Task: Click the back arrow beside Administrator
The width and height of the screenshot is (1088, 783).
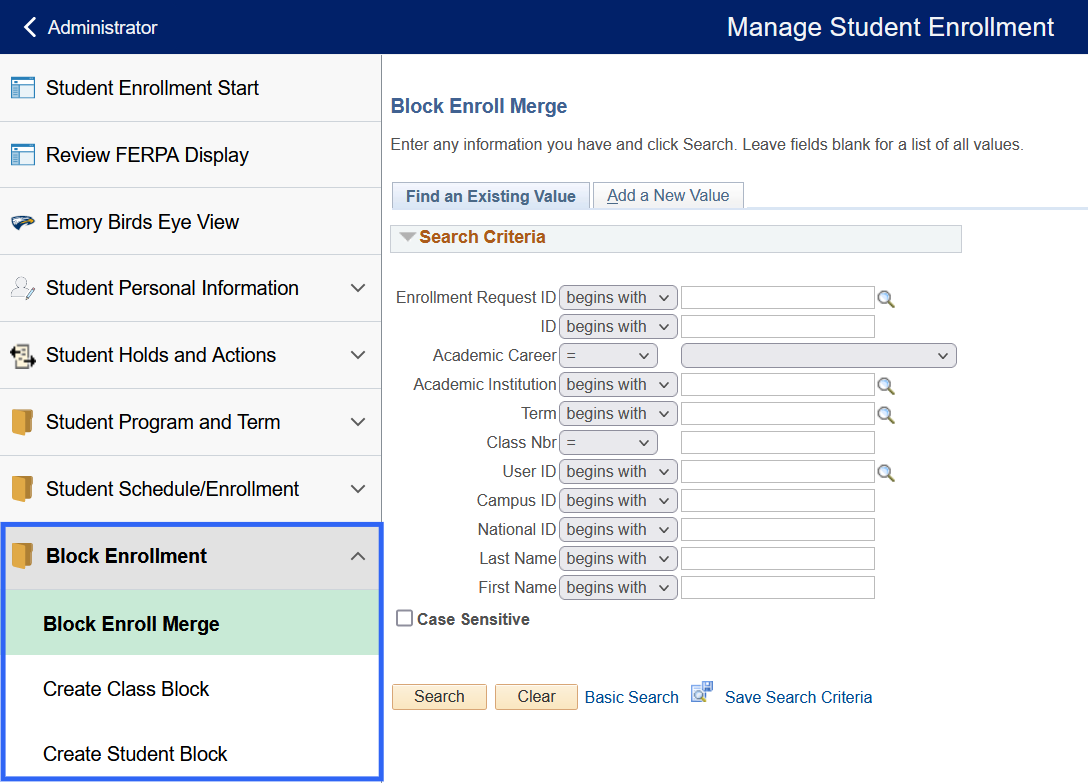Action: tap(29, 27)
